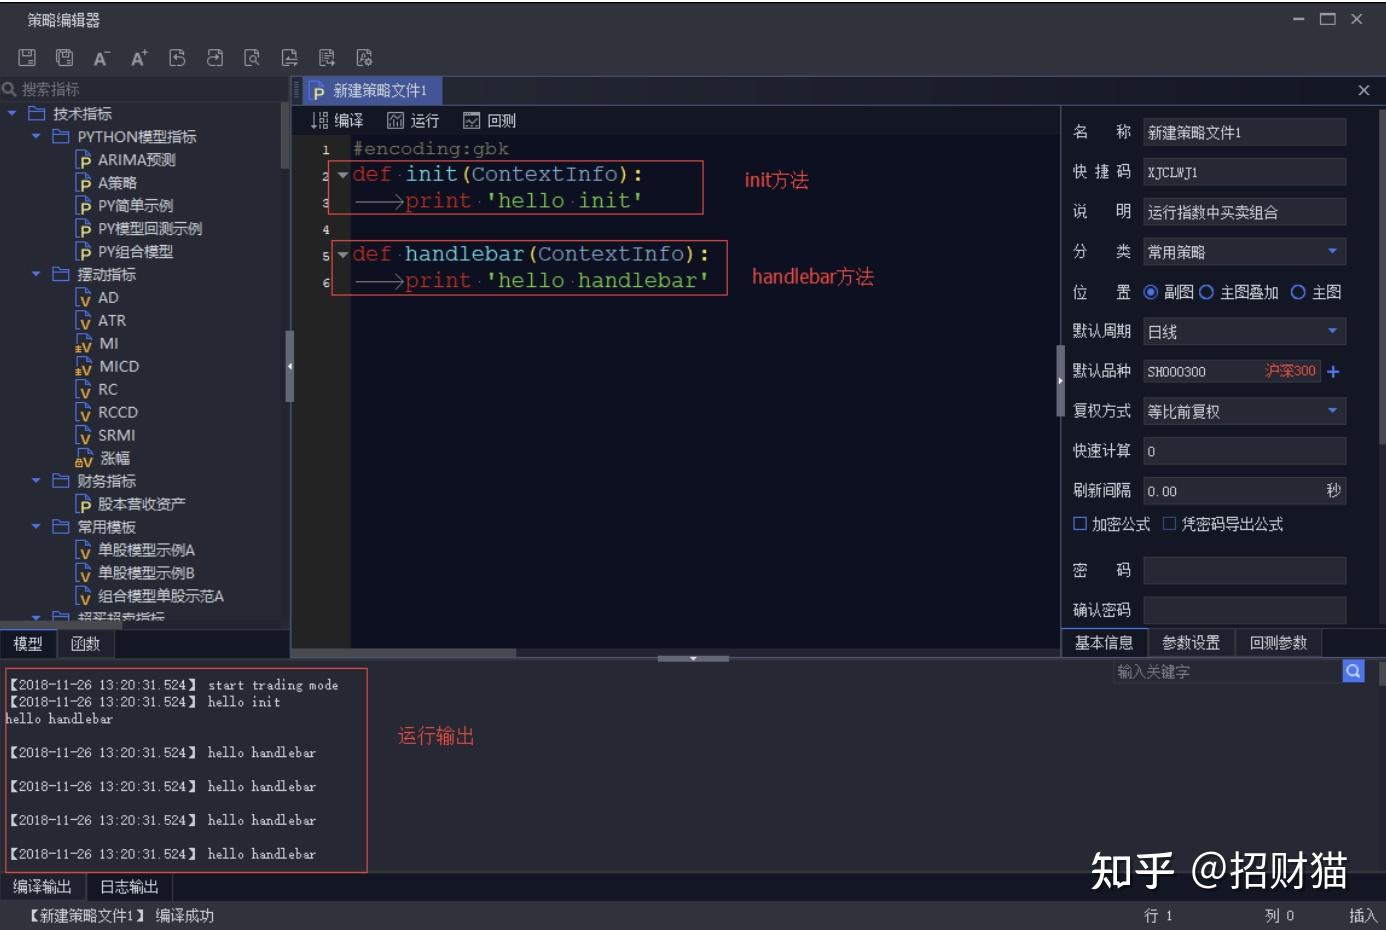Select the 主图 position radio button

tap(1298, 292)
